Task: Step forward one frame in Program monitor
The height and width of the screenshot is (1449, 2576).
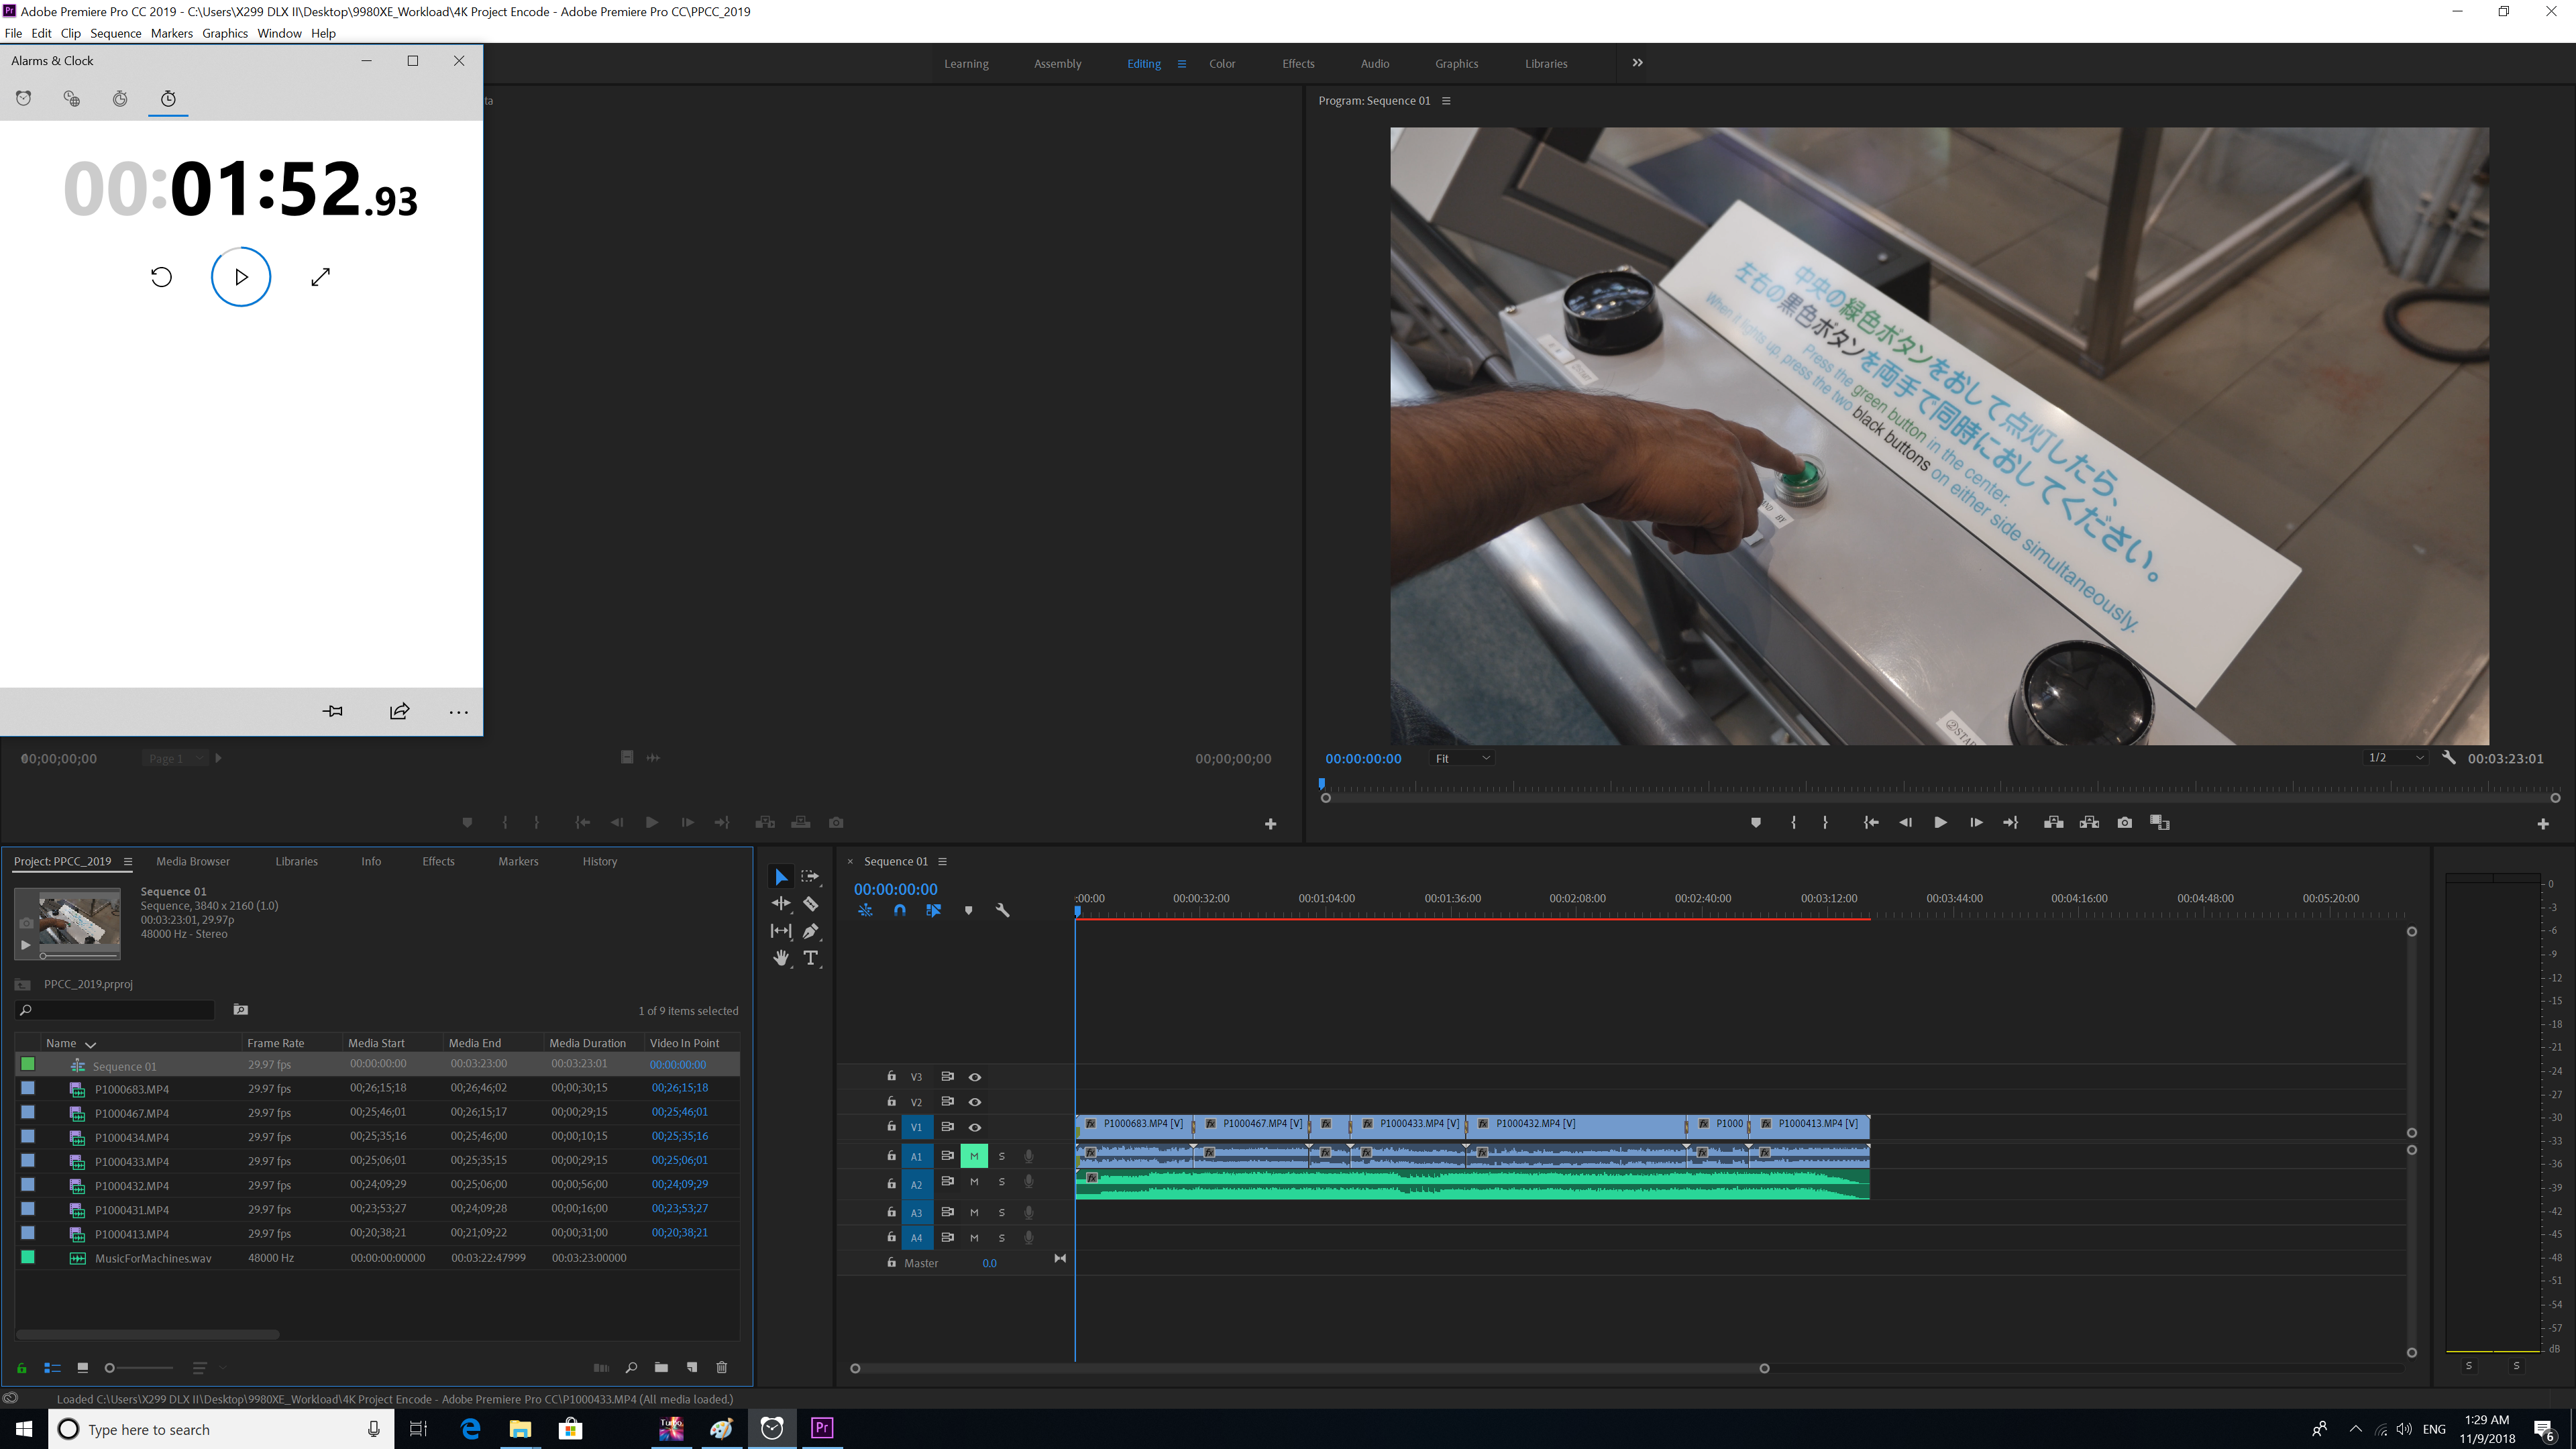Action: pyautogui.click(x=1976, y=822)
